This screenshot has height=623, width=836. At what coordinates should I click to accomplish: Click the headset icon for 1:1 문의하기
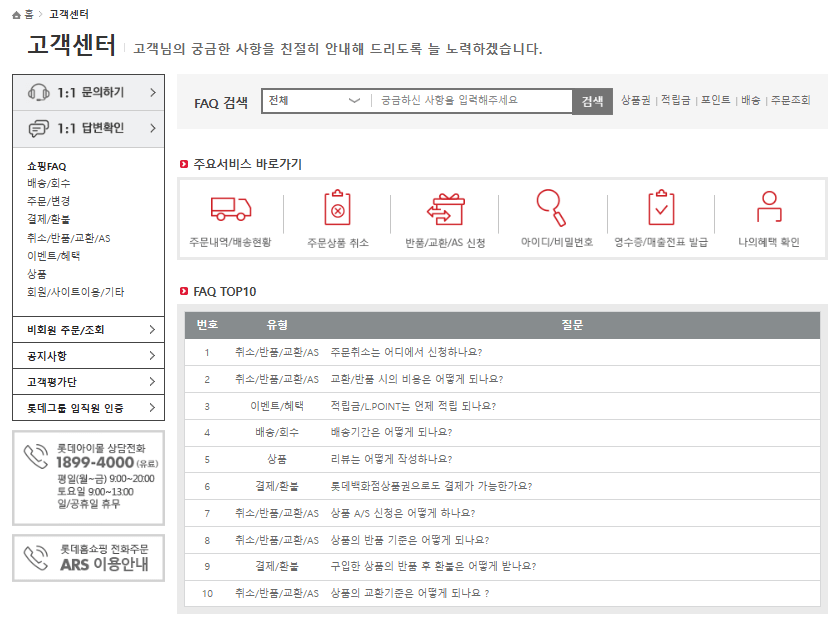click(39, 93)
